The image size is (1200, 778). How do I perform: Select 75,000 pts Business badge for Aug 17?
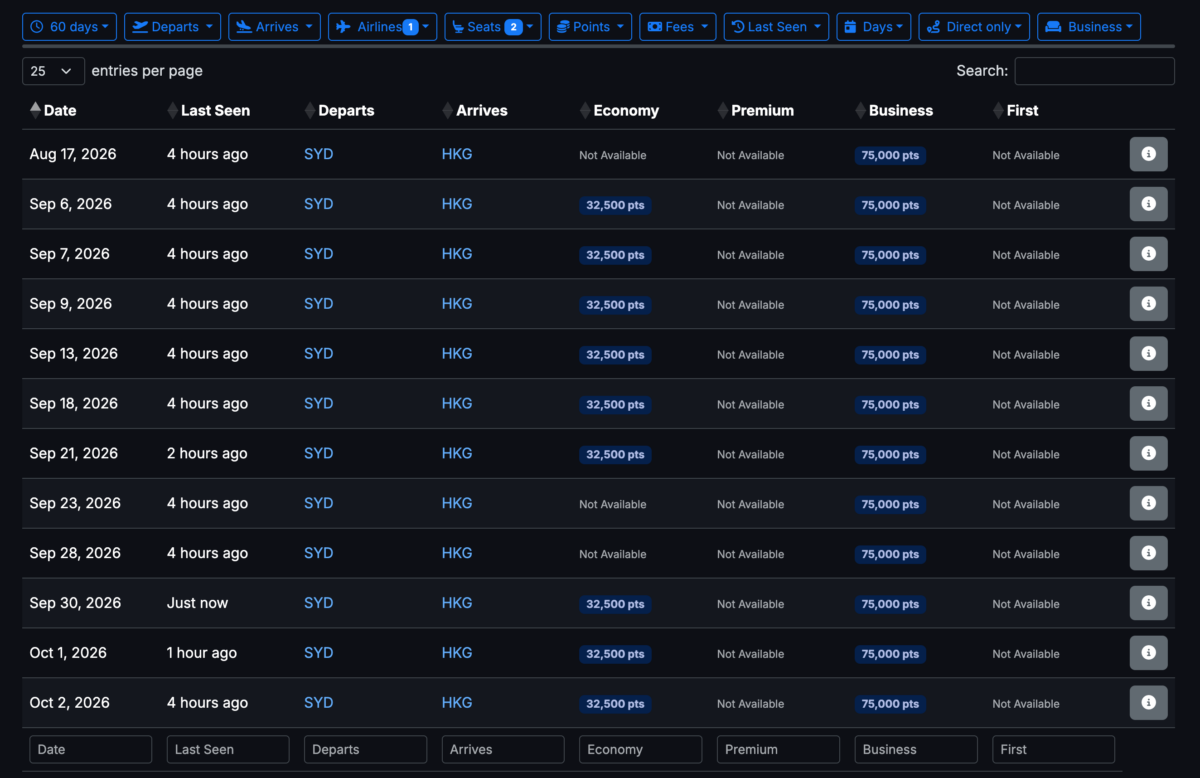(x=890, y=155)
